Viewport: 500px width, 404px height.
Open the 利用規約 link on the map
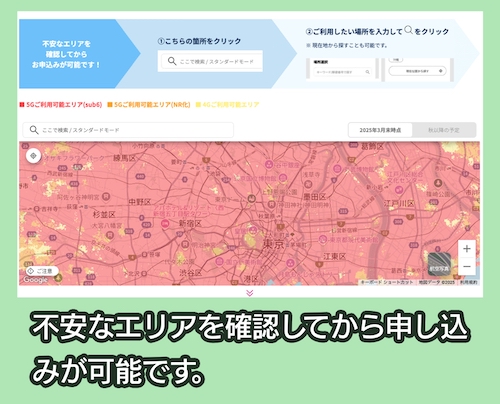click(x=469, y=282)
